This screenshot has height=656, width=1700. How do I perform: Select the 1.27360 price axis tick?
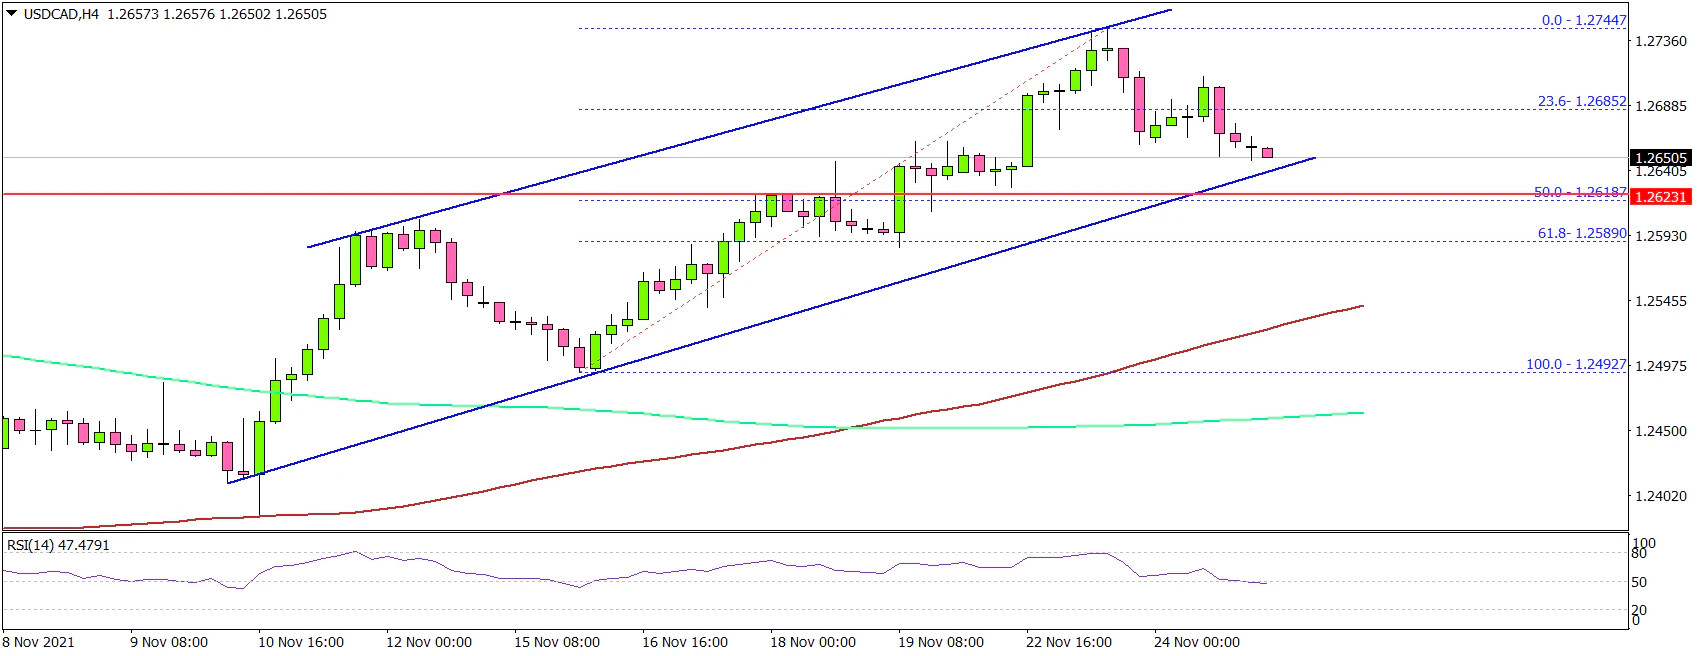pyautogui.click(x=1660, y=41)
